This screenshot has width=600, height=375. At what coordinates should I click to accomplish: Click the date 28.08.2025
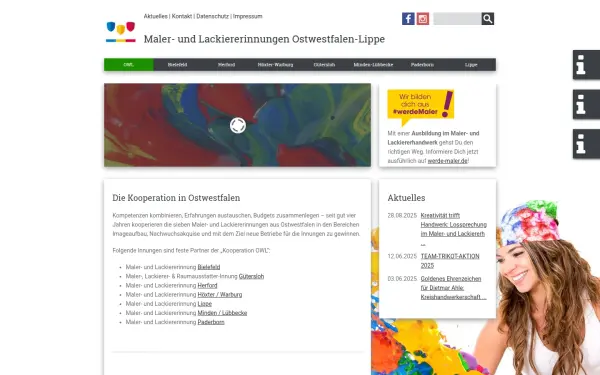(x=402, y=215)
